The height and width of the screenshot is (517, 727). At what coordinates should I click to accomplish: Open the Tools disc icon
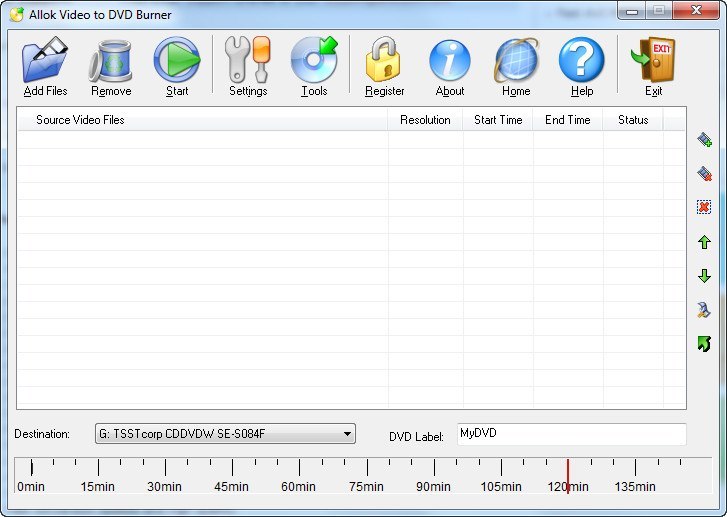(x=314, y=61)
